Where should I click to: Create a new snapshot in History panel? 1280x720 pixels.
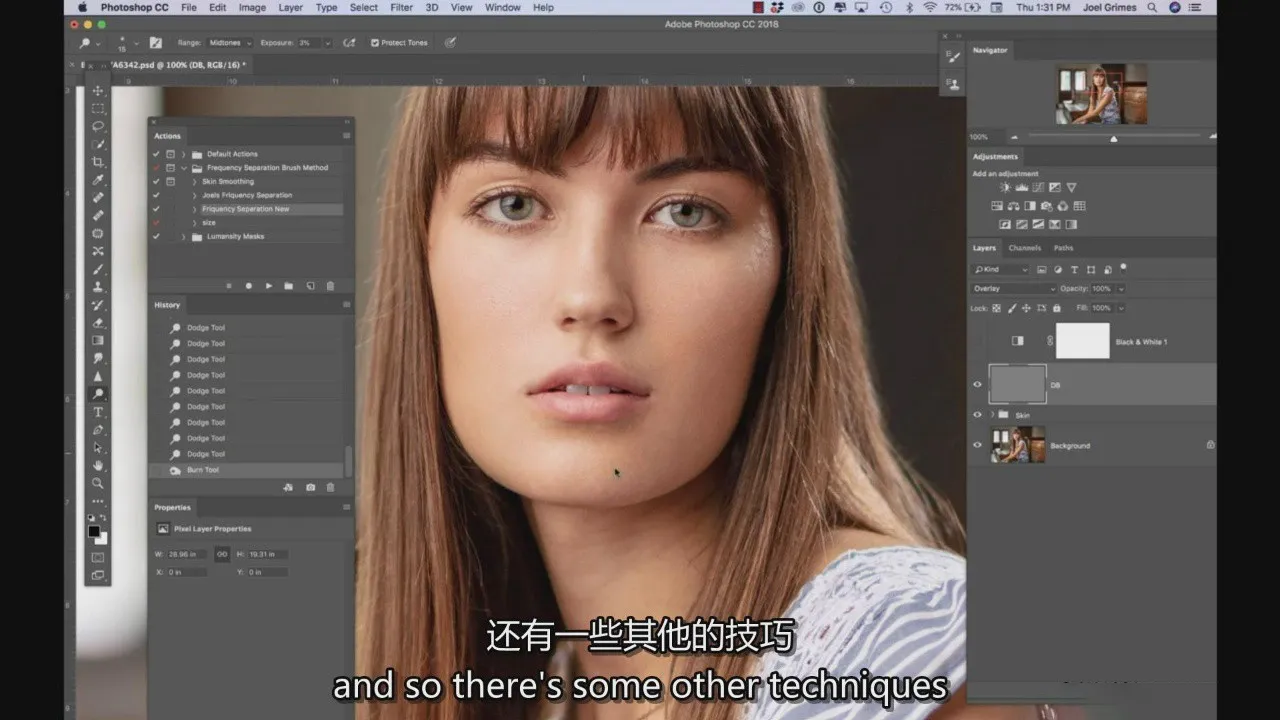(x=310, y=487)
